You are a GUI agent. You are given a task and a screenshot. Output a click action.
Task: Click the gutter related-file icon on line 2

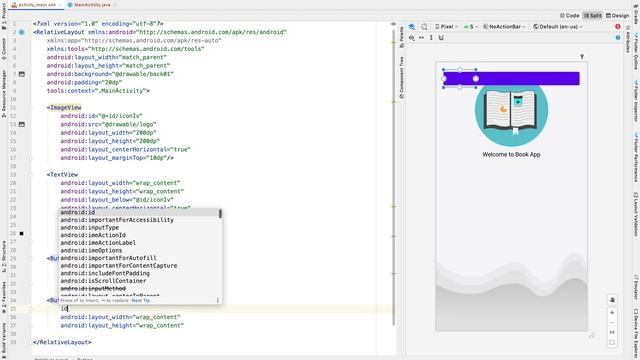point(22,32)
